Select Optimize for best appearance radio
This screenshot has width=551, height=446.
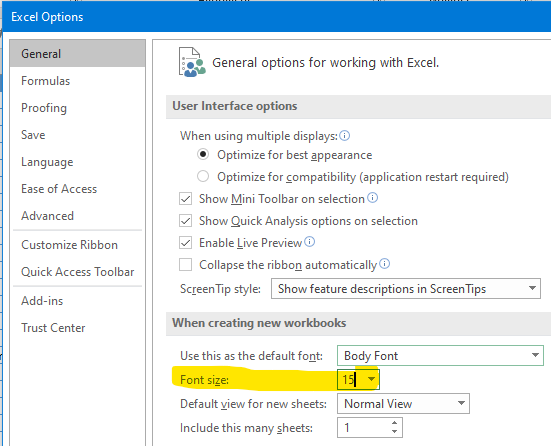203,154
